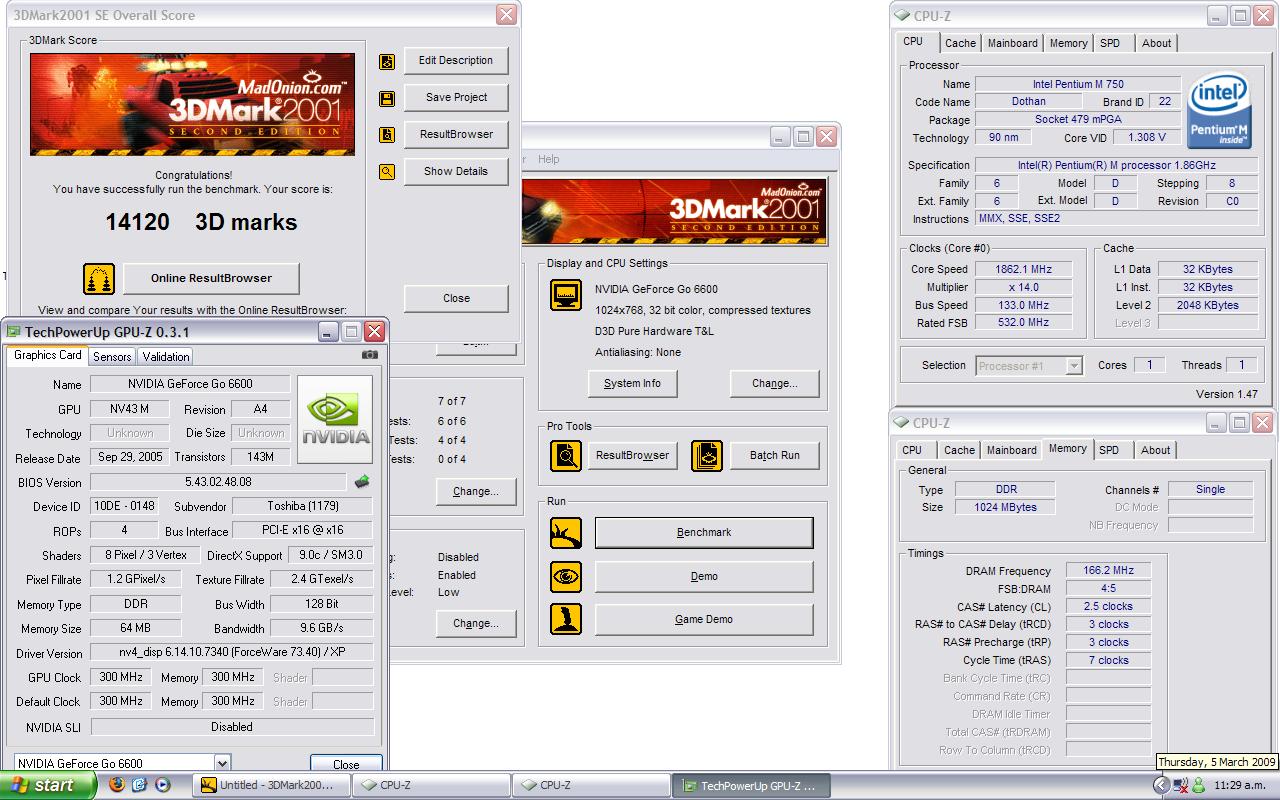Click the Game Demo joystick icon
This screenshot has height=800, width=1280.
(x=566, y=619)
